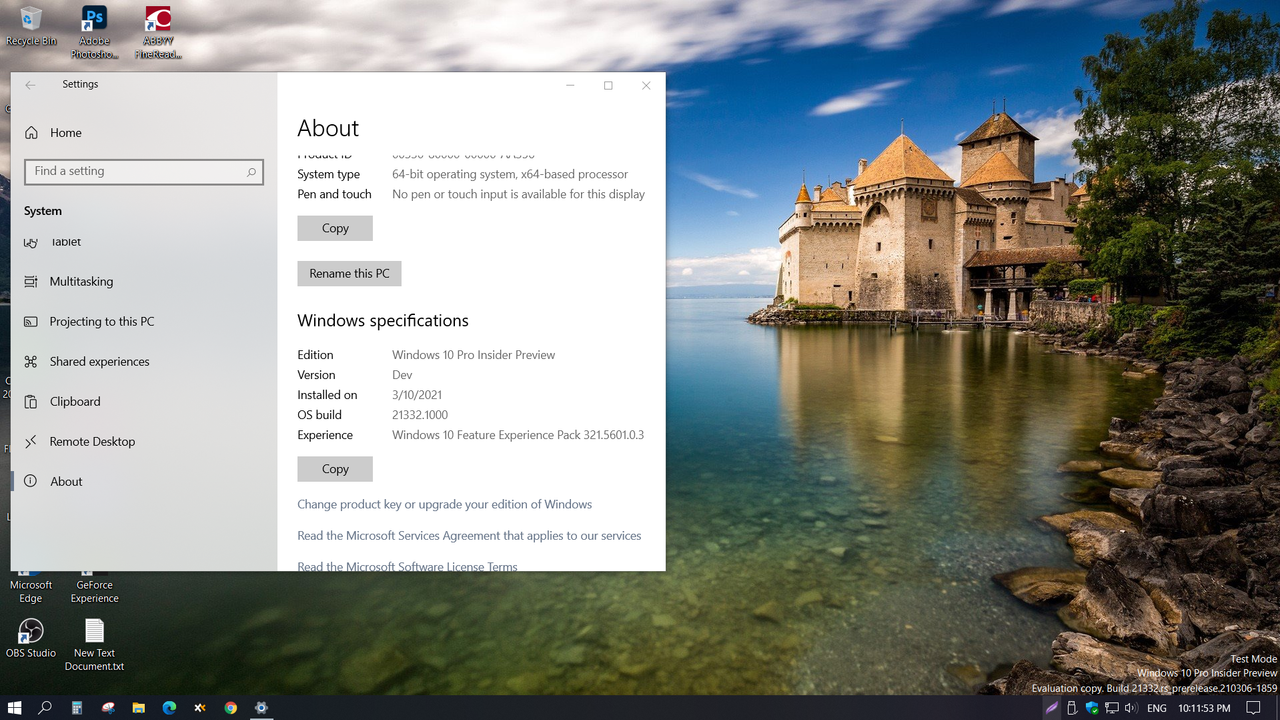Launch Edge browser from taskbar
Image resolution: width=1280 pixels, height=720 pixels.
click(169, 708)
